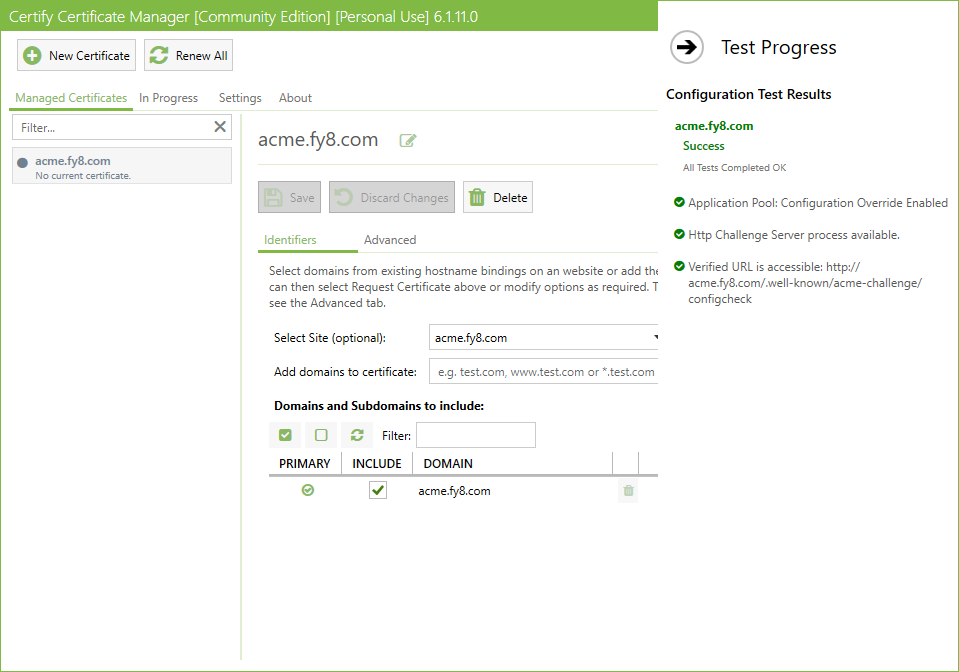Image resolution: width=959 pixels, height=672 pixels.
Task: Click check icon beside Verified URL result
Action: [x=679, y=265]
